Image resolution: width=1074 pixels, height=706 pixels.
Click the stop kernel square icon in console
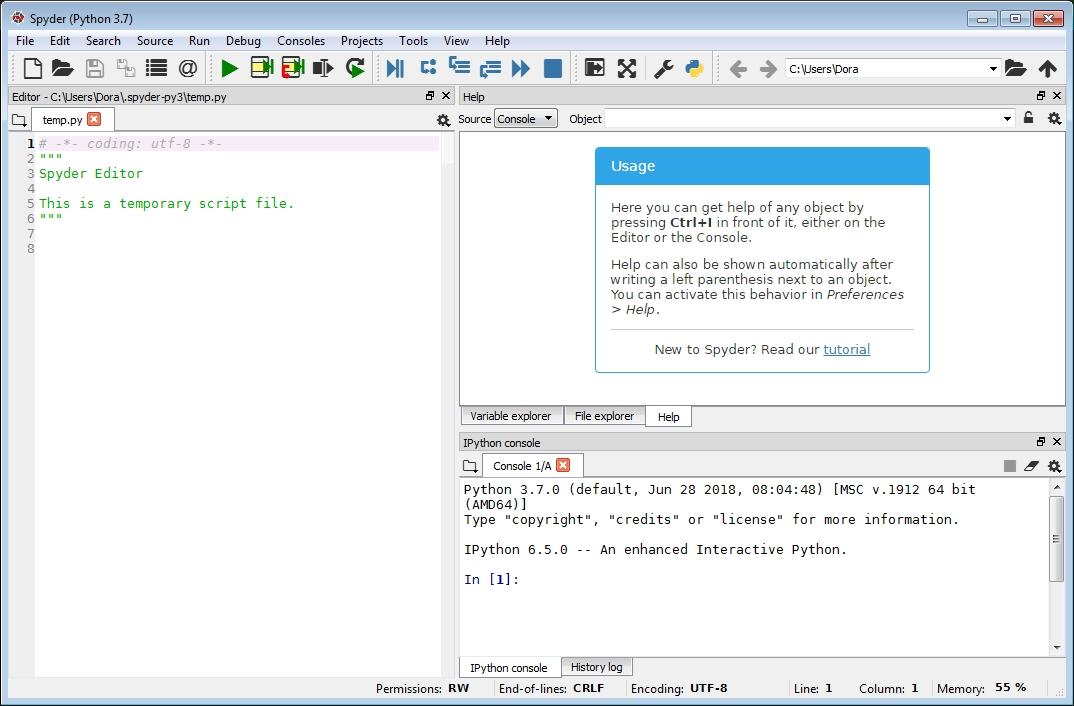[x=1010, y=466]
